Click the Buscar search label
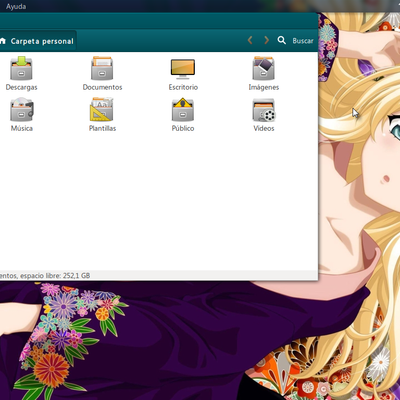The width and height of the screenshot is (400, 400). coord(303,41)
